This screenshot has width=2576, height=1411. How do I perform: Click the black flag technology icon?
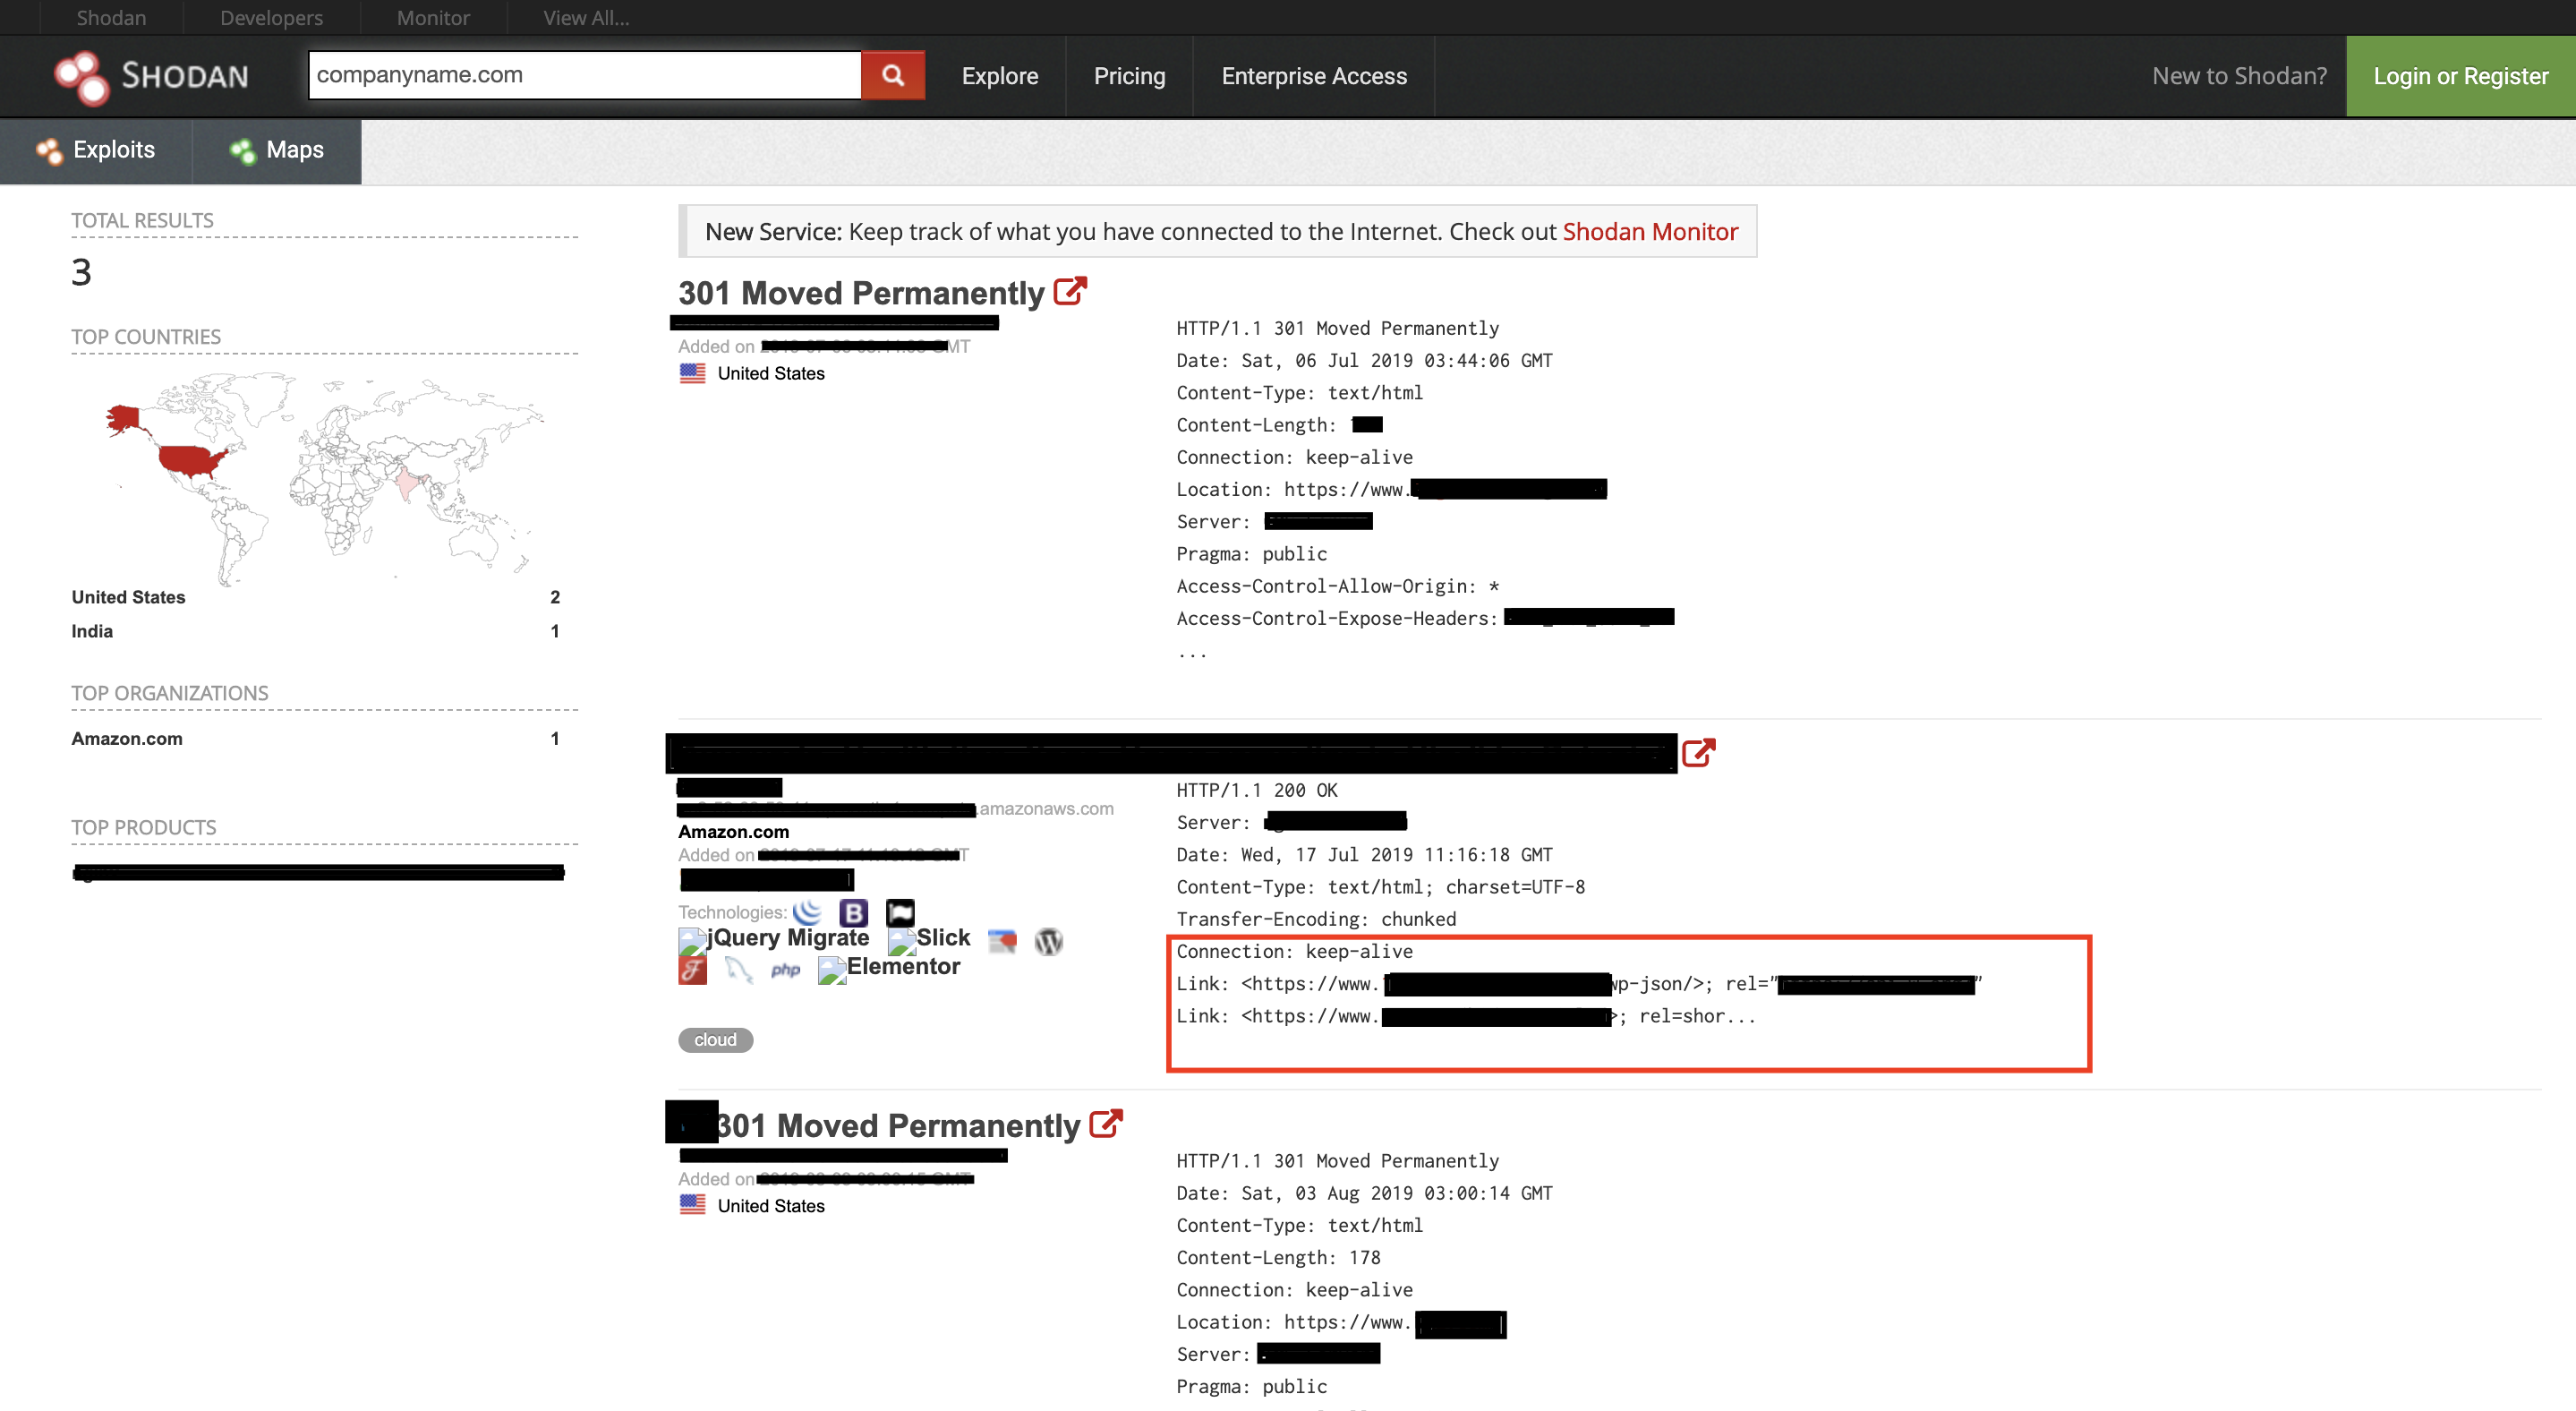(900, 912)
